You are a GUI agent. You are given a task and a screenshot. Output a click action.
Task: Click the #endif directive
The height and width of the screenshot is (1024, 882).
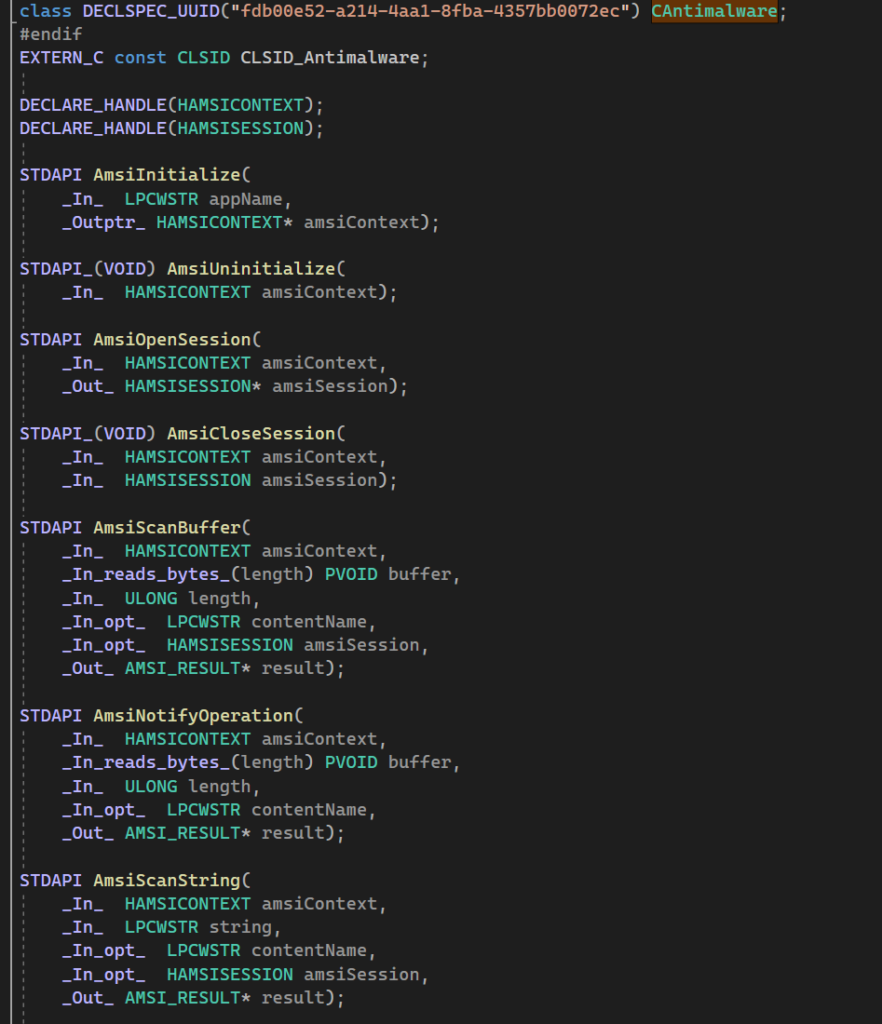[51, 34]
